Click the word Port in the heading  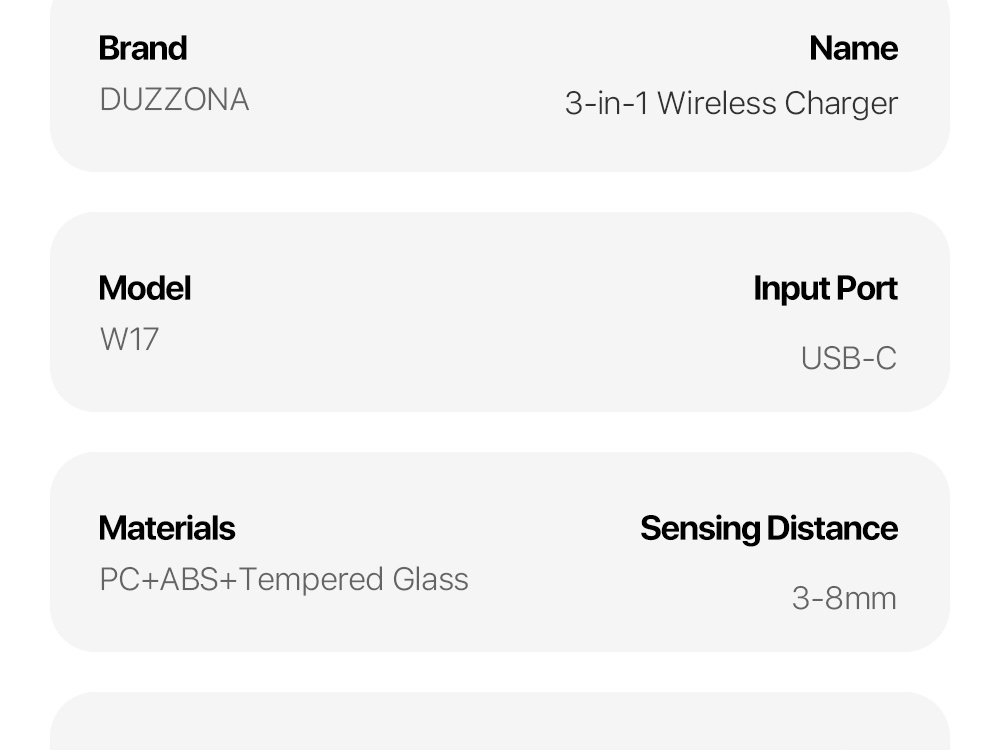tap(867, 288)
